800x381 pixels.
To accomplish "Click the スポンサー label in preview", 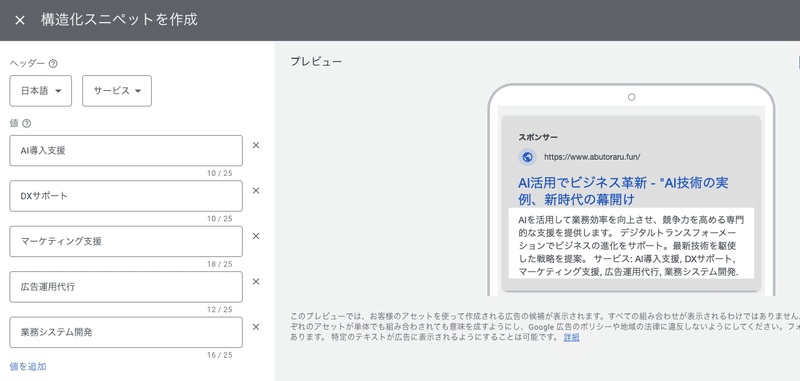I will [538, 137].
